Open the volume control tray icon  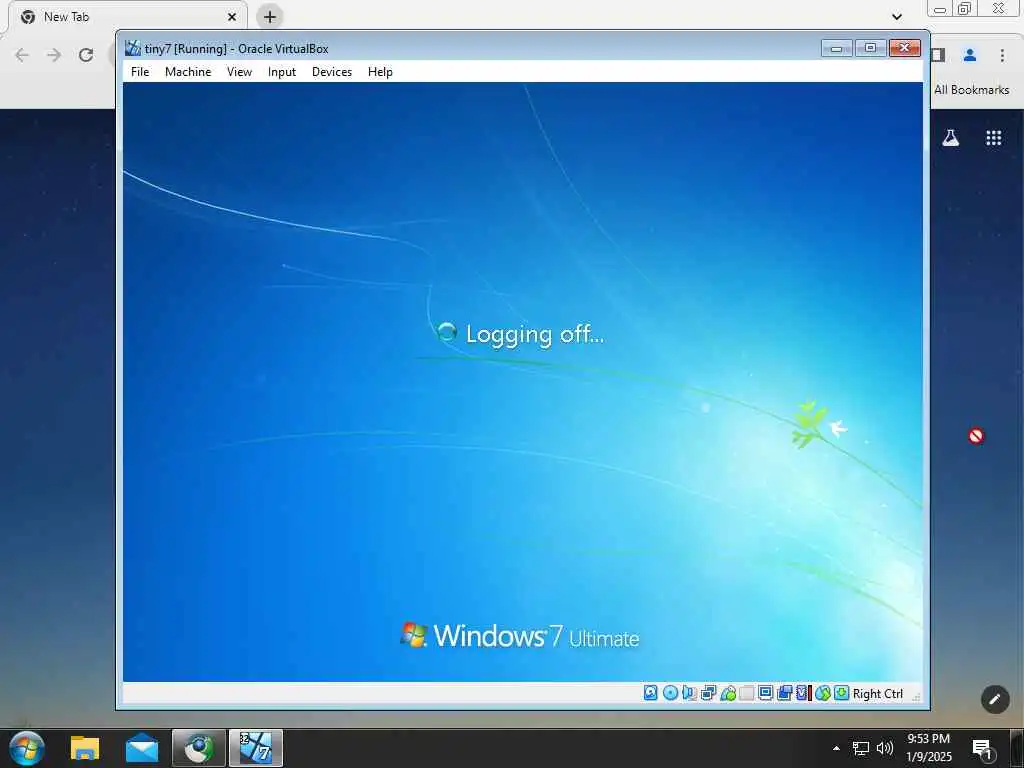885,748
